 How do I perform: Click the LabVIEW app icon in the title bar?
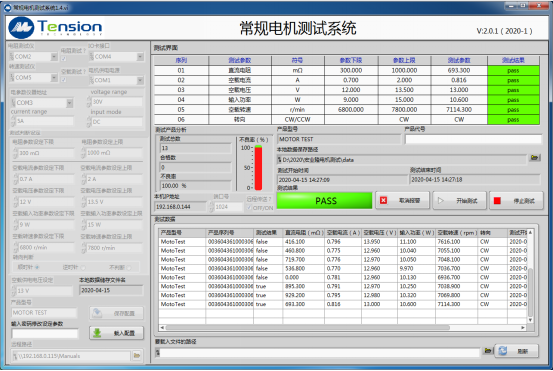[7, 7]
